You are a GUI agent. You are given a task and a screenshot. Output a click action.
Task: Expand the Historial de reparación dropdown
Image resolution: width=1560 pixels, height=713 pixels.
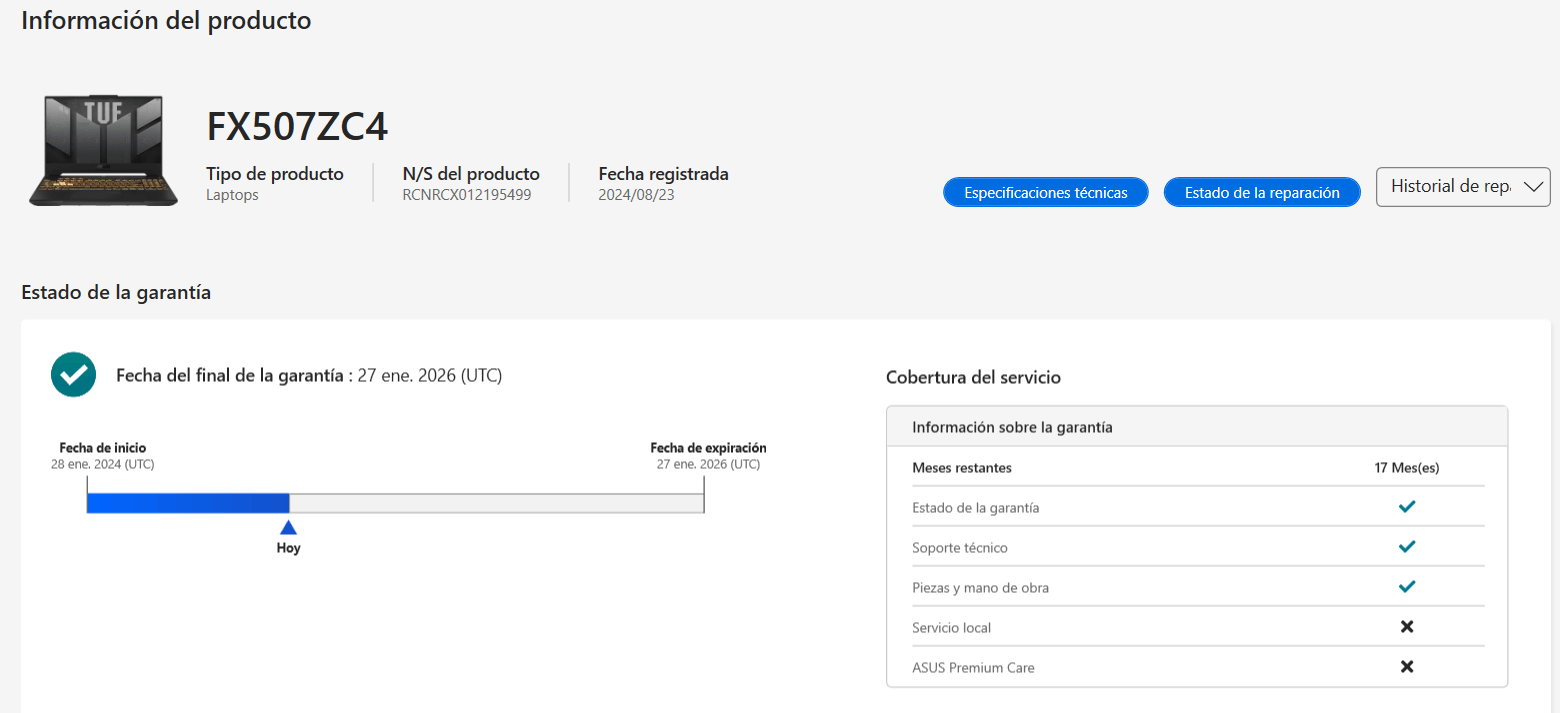point(1463,187)
